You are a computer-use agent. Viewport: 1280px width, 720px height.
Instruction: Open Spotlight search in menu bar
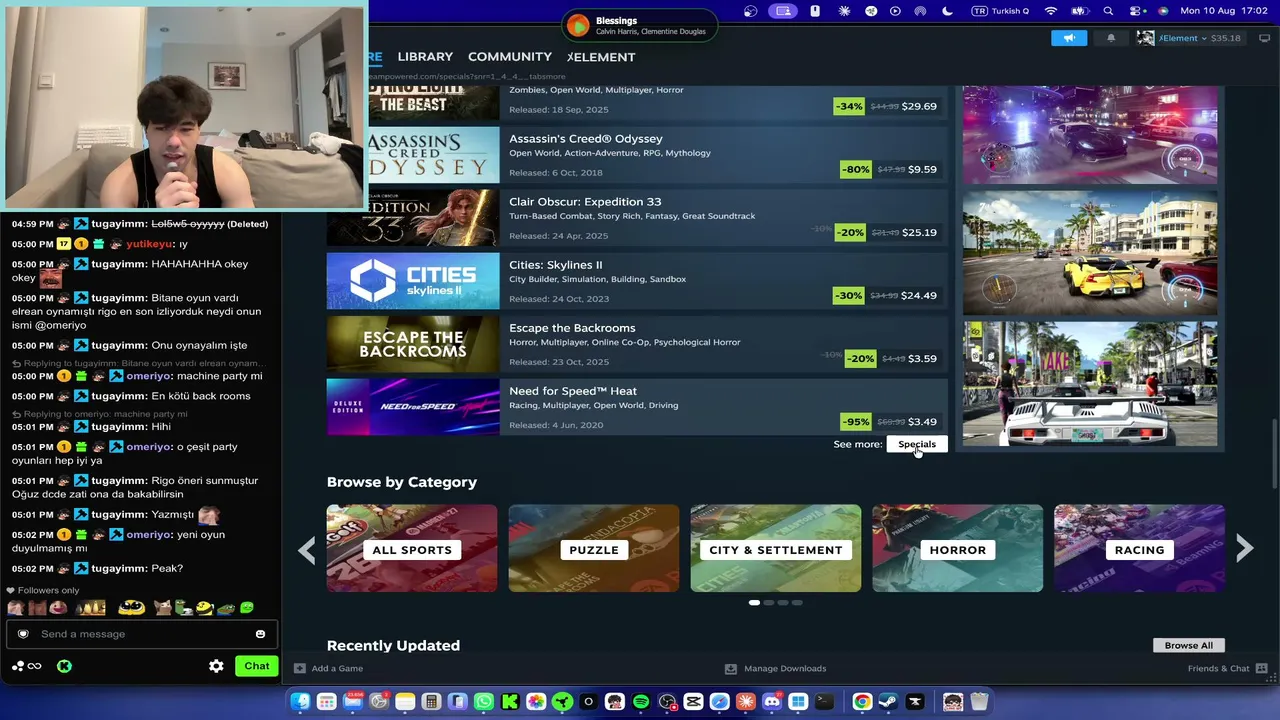[x=1108, y=11]
